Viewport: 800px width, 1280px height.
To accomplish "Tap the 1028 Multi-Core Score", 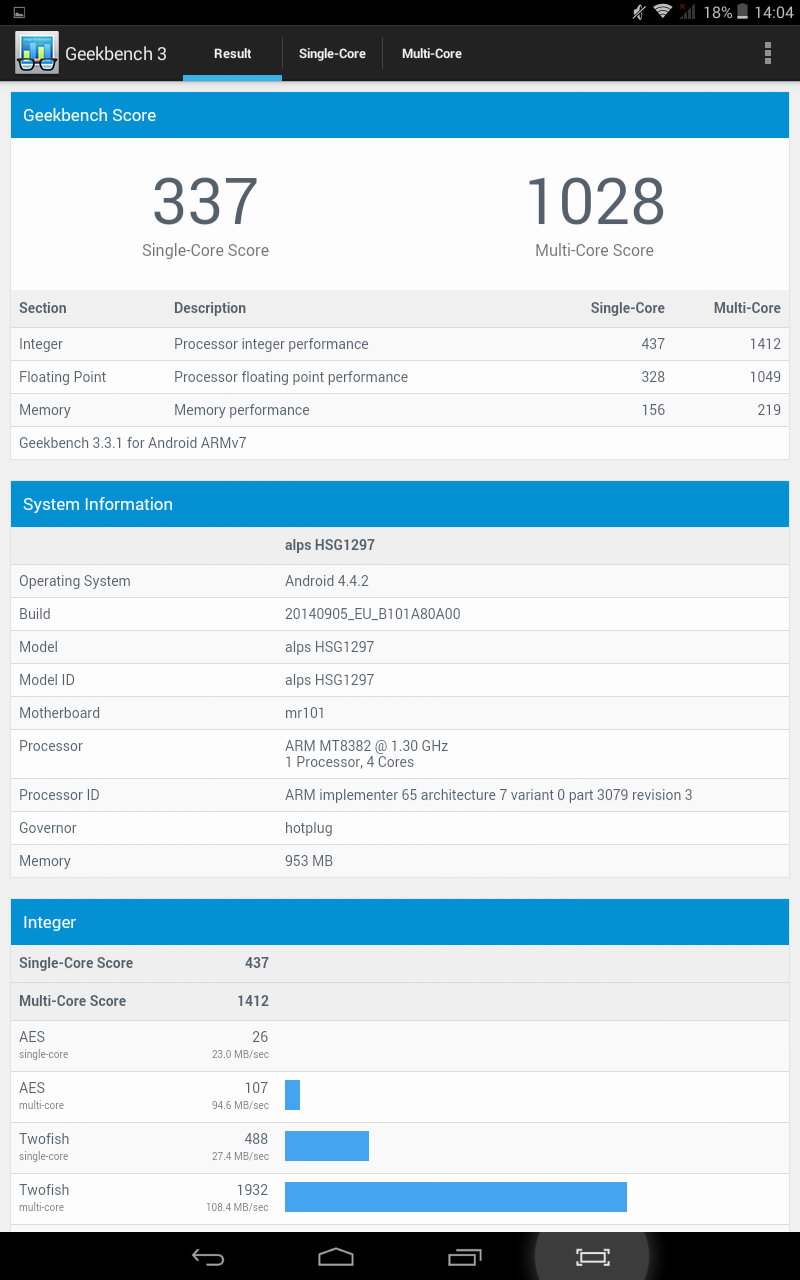I will (x=594, y=203).
